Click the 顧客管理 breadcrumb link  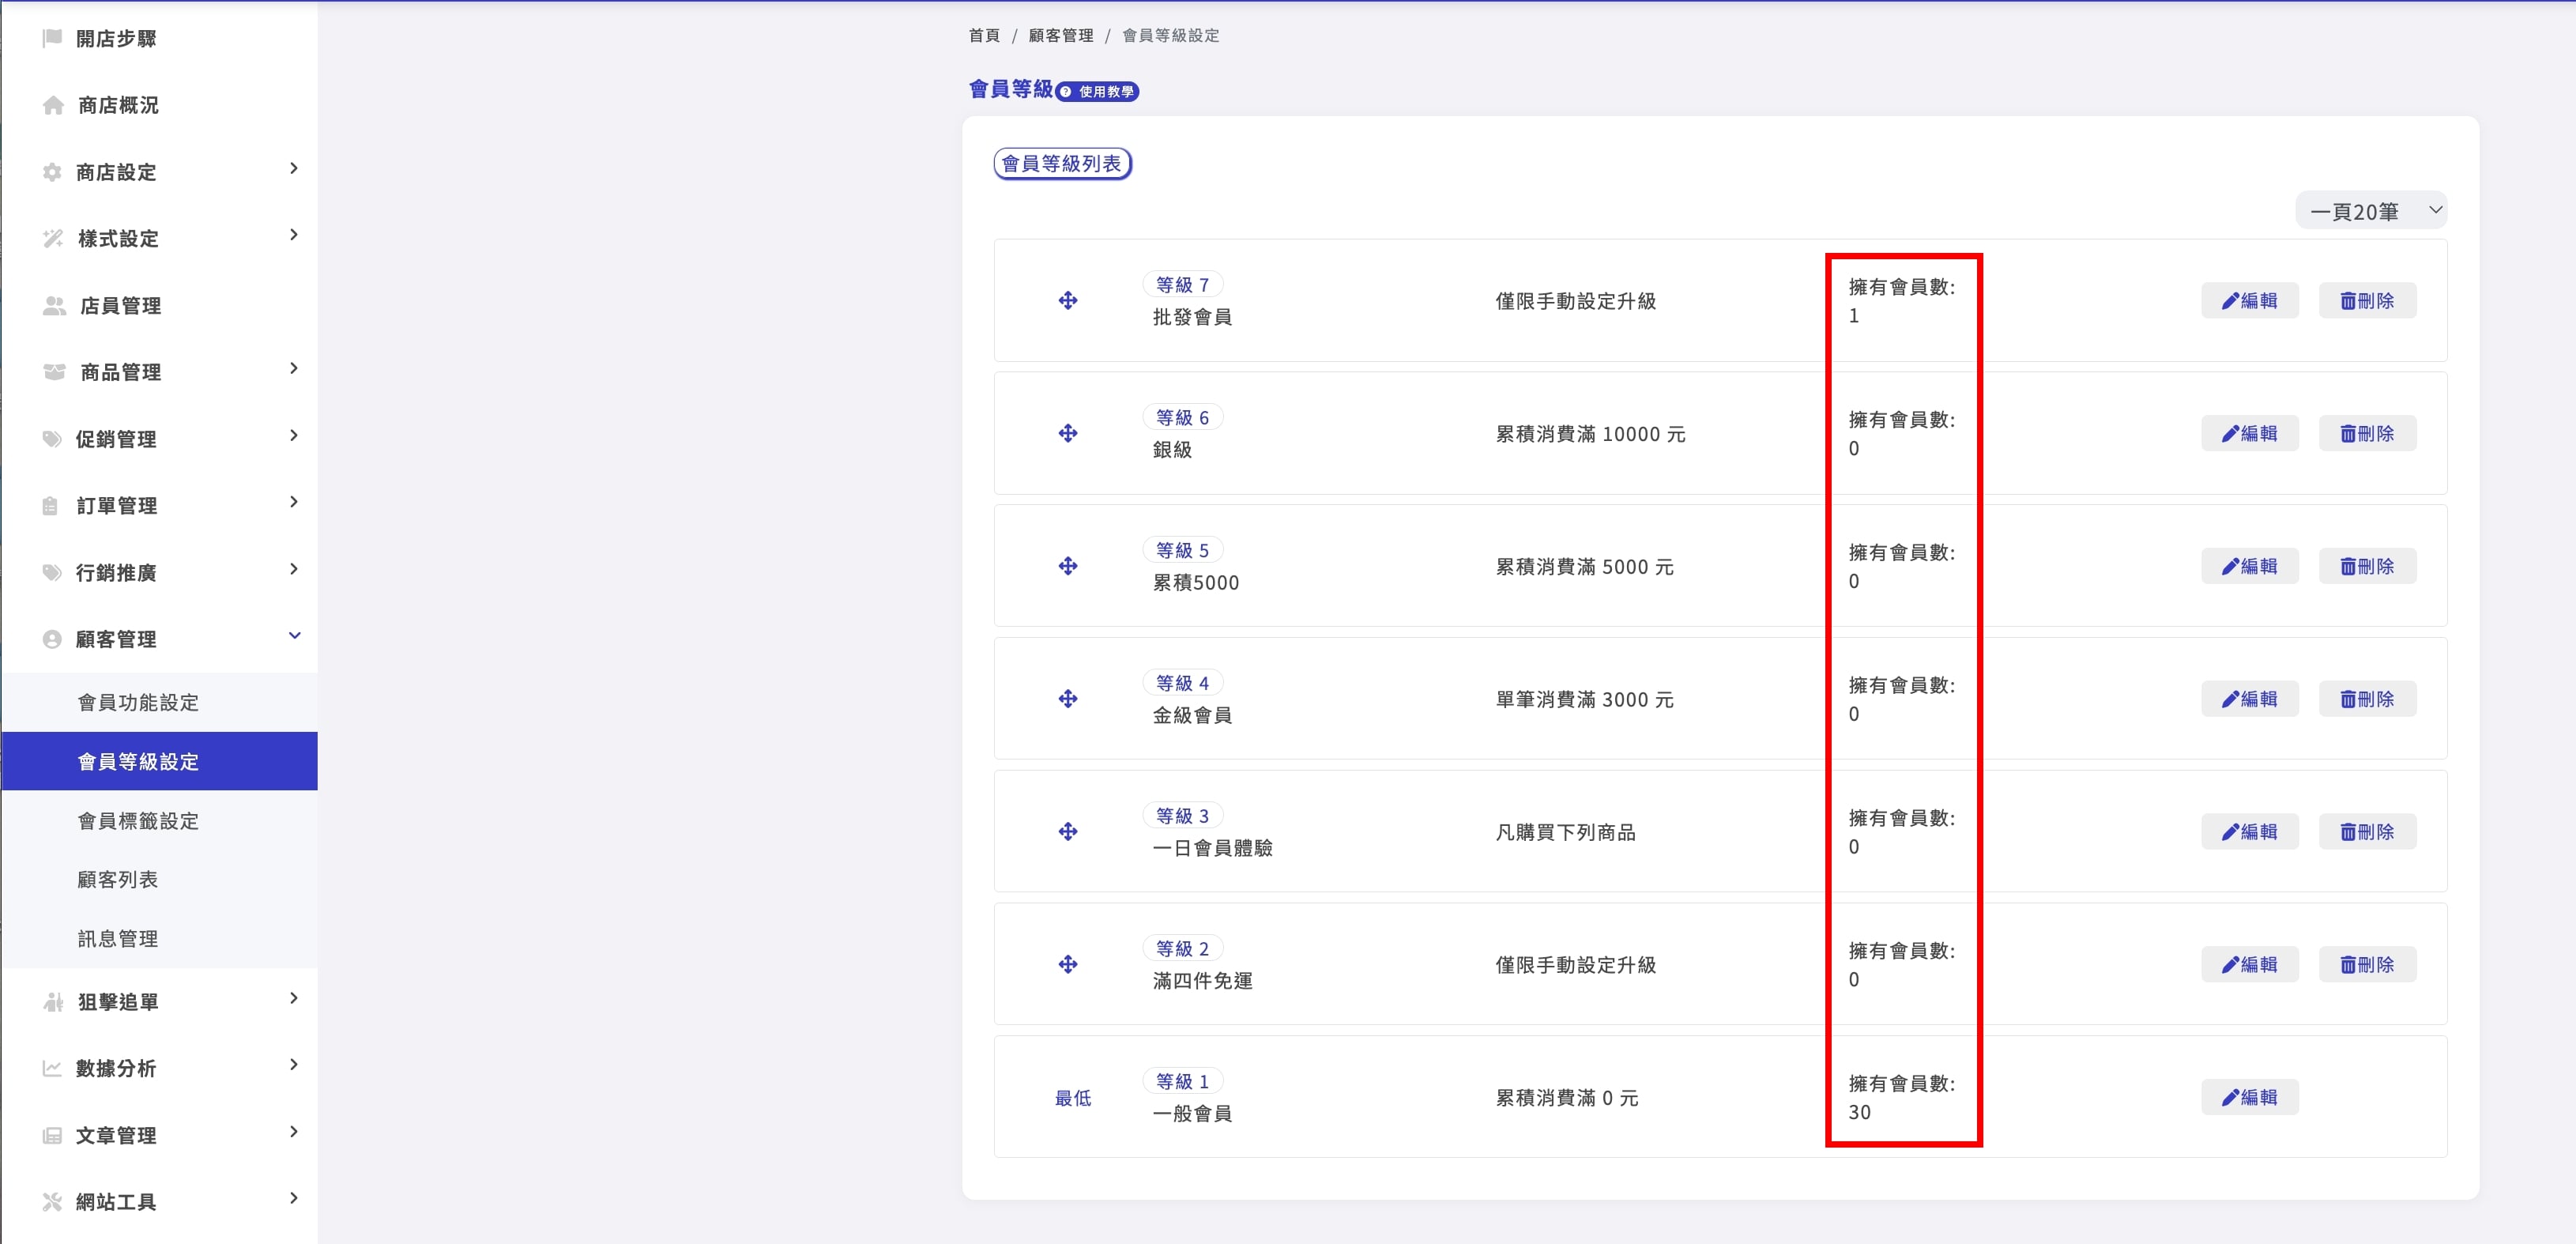[x=1061, y=35]
